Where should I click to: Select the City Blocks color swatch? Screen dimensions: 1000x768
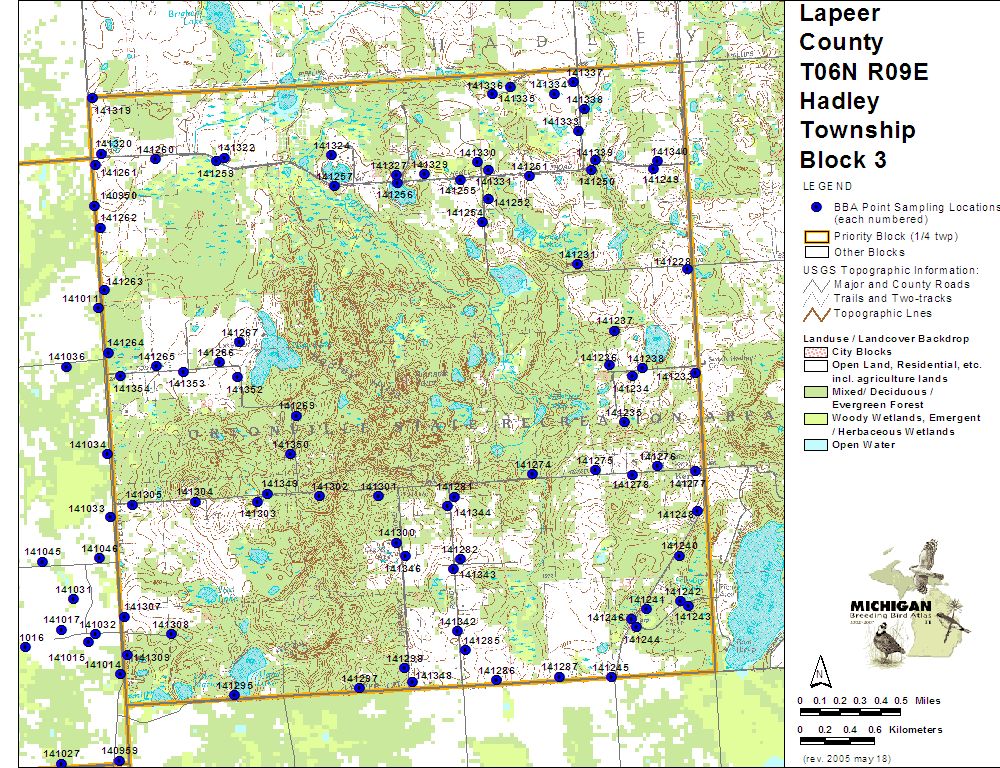pos(816,352)
